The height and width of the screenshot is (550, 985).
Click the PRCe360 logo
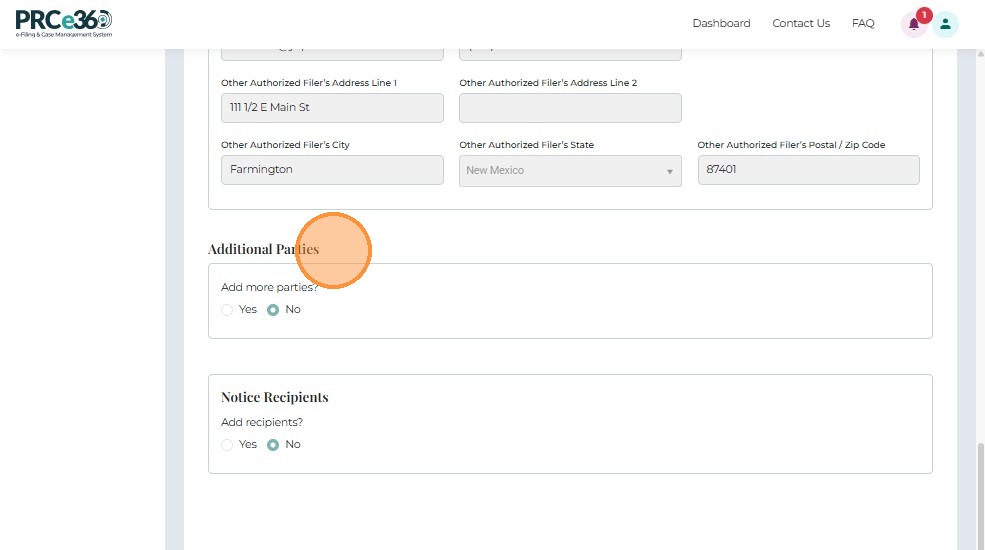coord(63,23)
